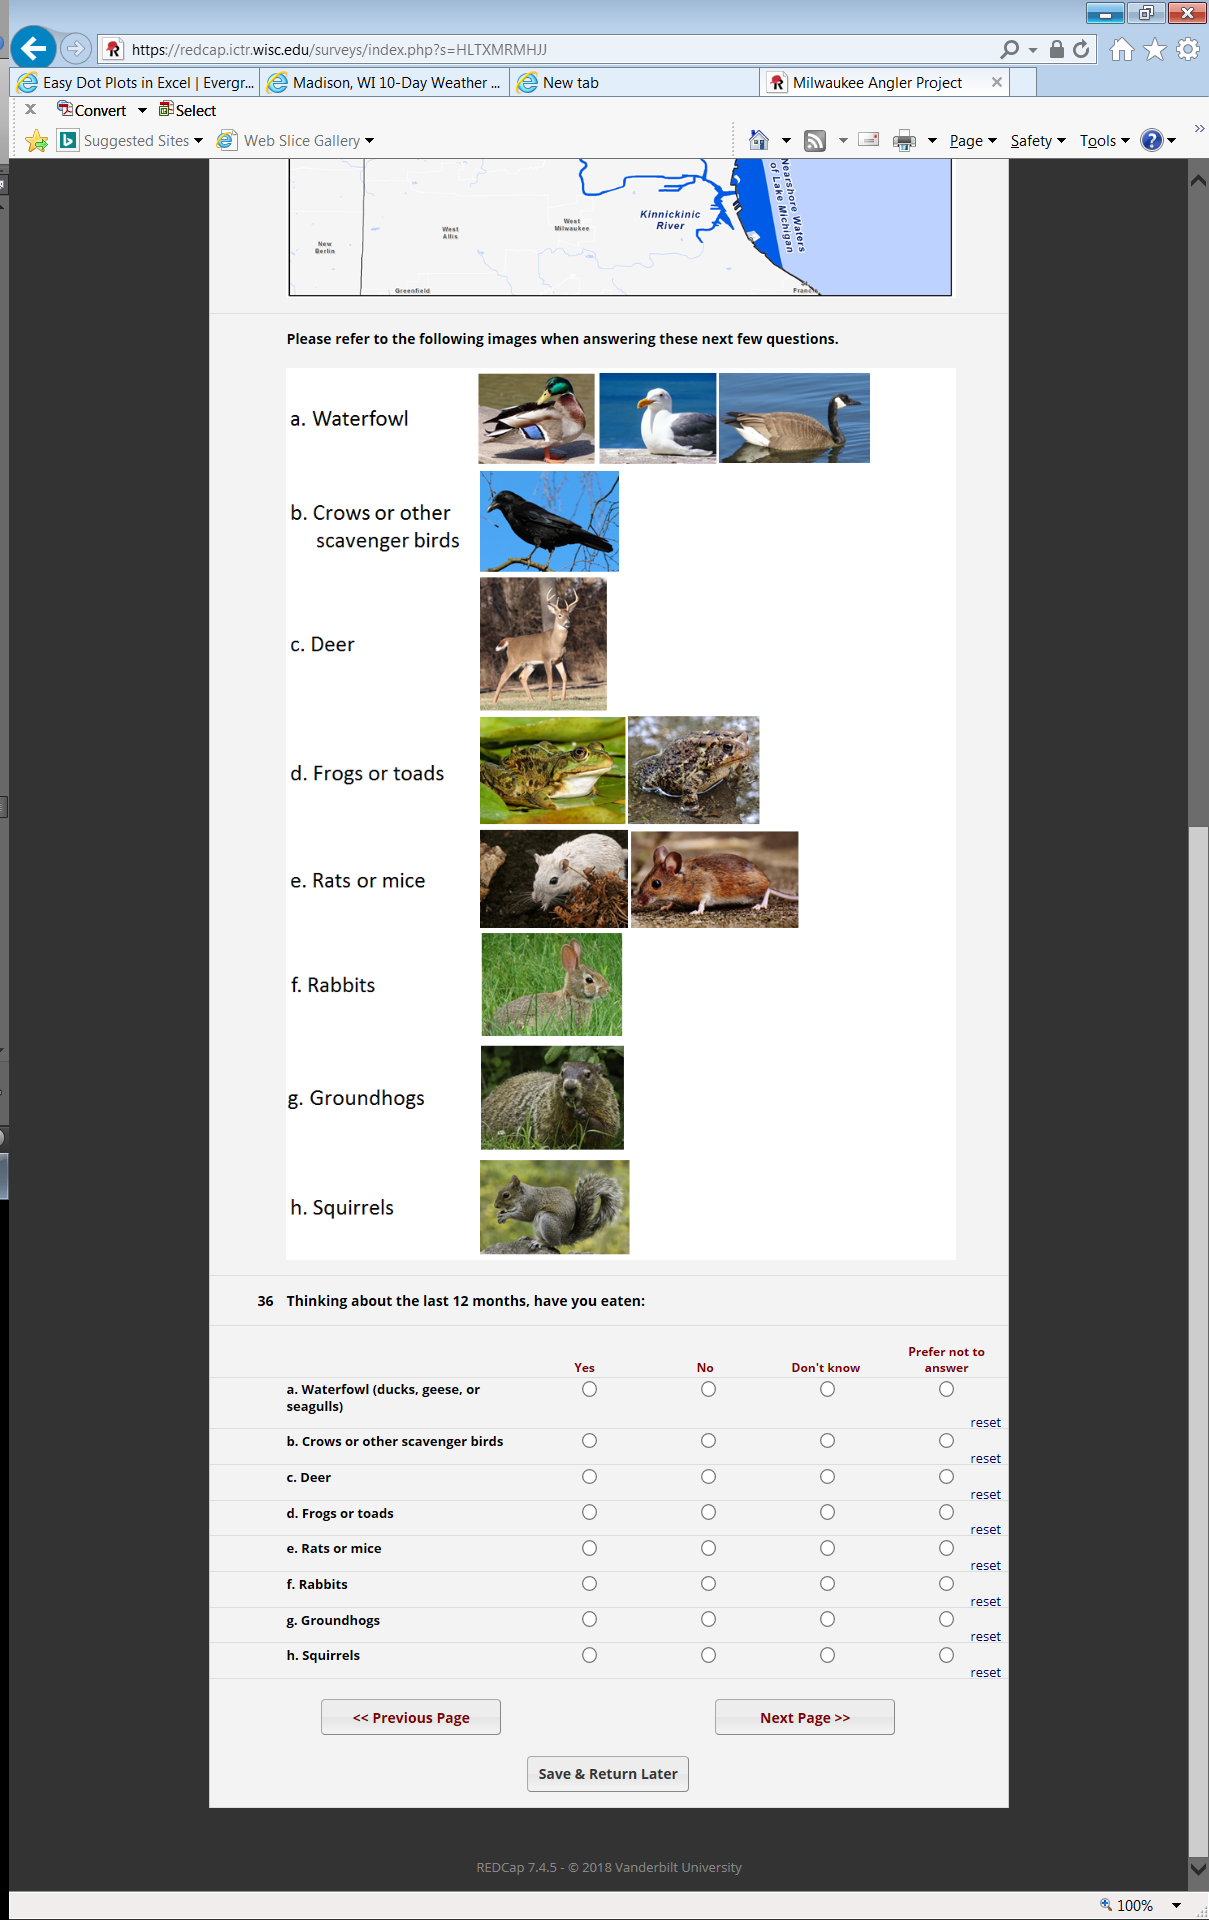
Task: Select No for Rabbits
Action: [x=708, y=1583]
